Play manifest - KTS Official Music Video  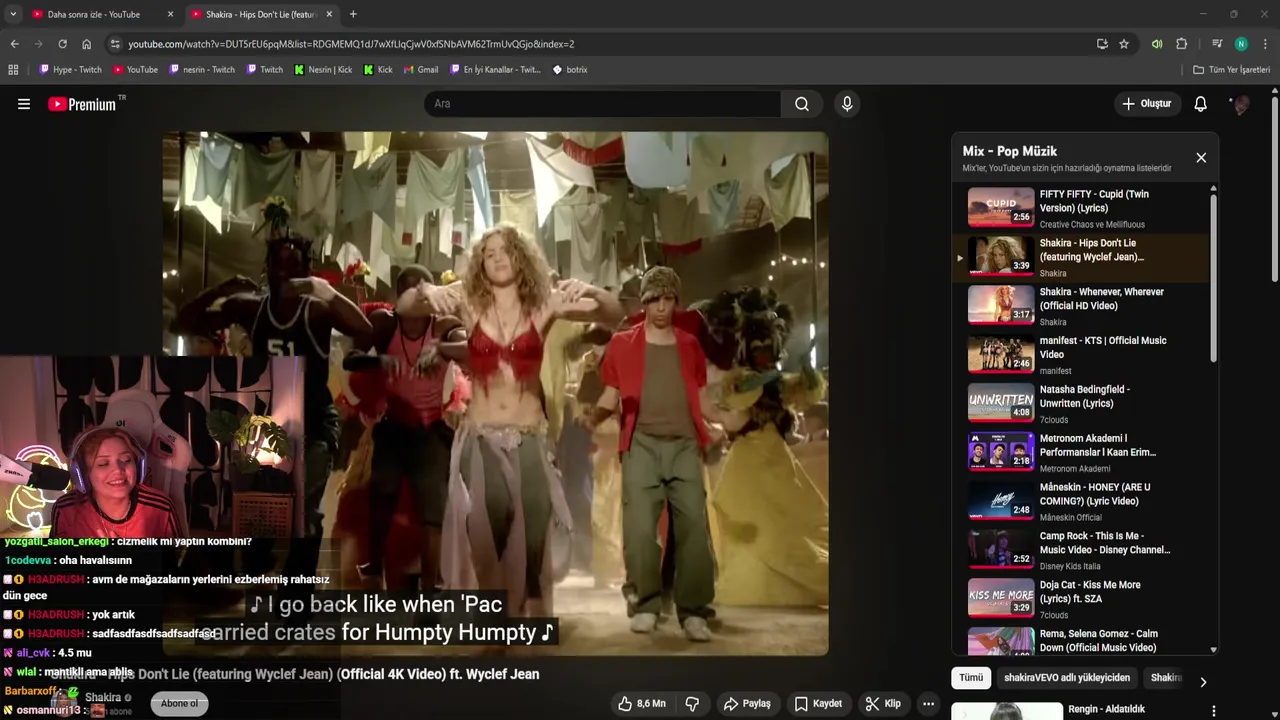(1080, 355)
